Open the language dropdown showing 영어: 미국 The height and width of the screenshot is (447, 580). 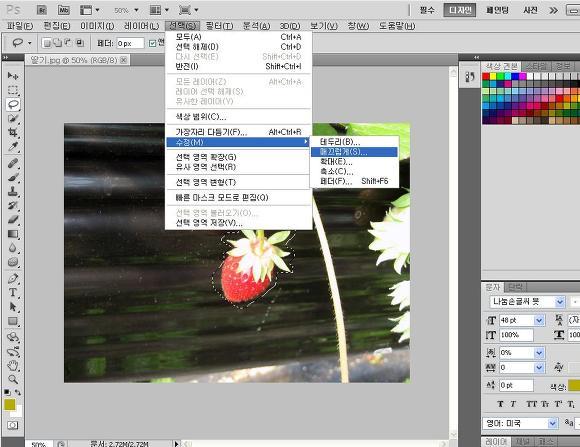tap(552, 423)
